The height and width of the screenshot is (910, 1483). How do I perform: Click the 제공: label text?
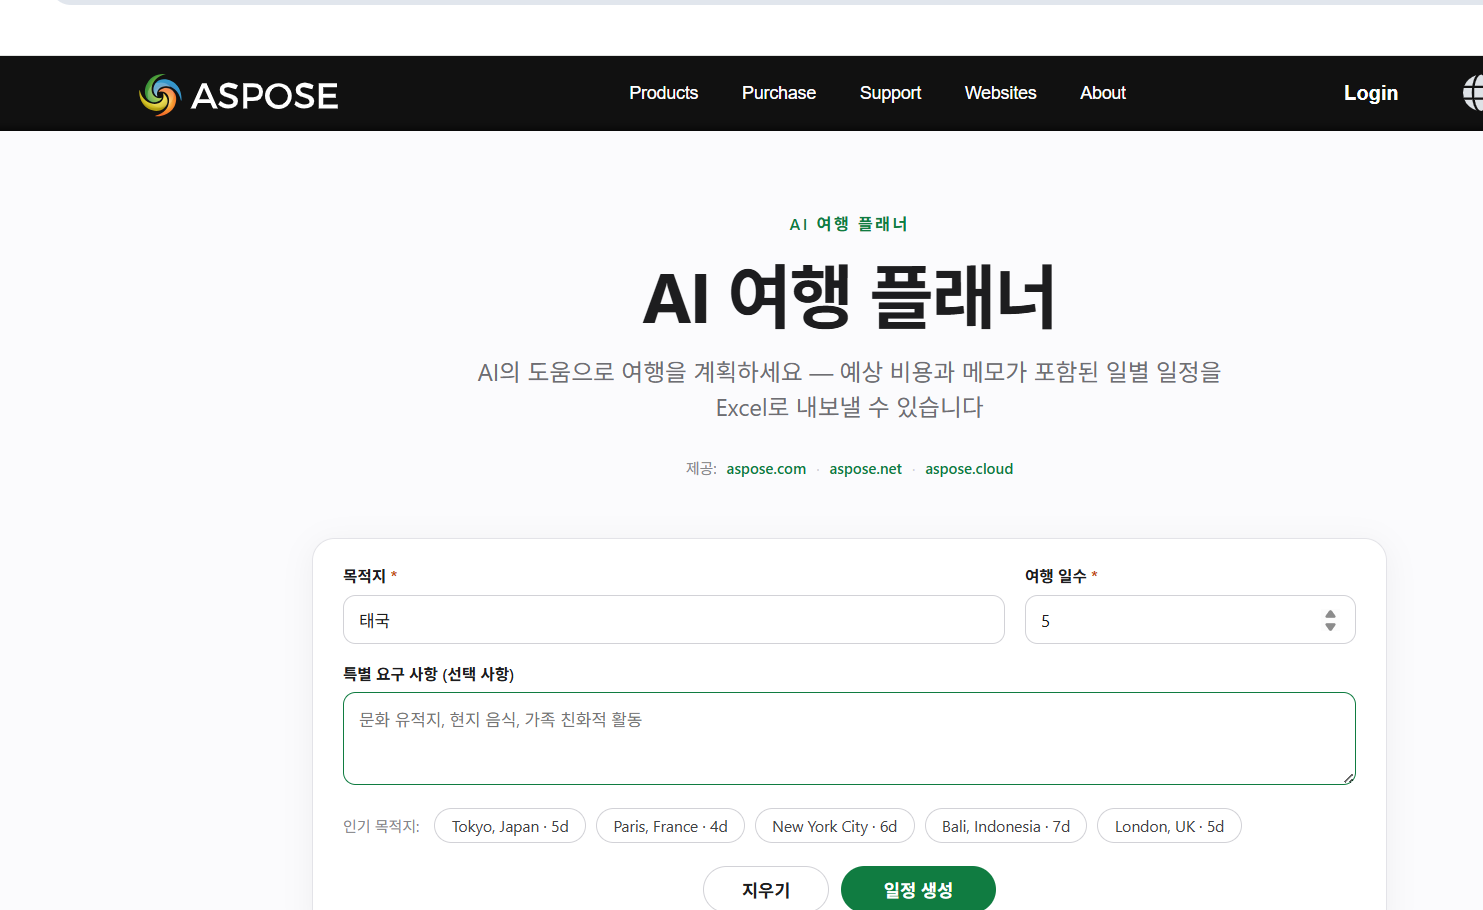pyautogui.click(x=701, y=469)
